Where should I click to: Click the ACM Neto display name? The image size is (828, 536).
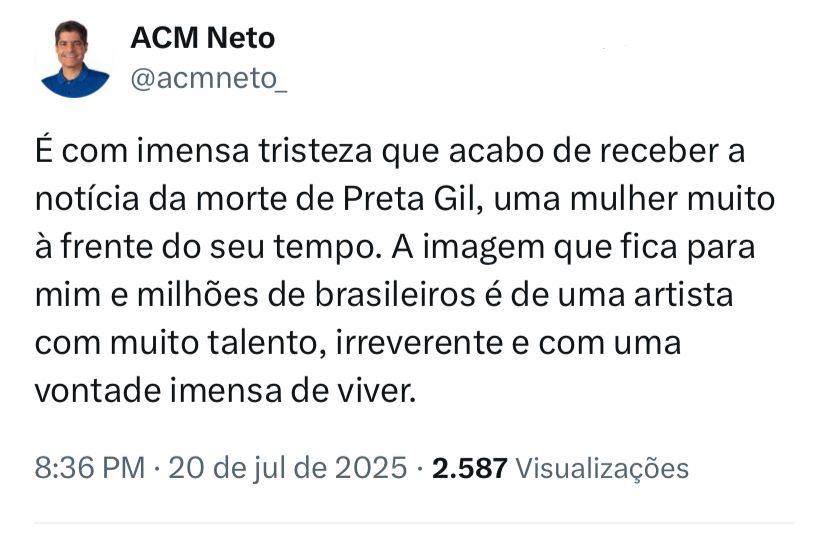tap(203, 38)
